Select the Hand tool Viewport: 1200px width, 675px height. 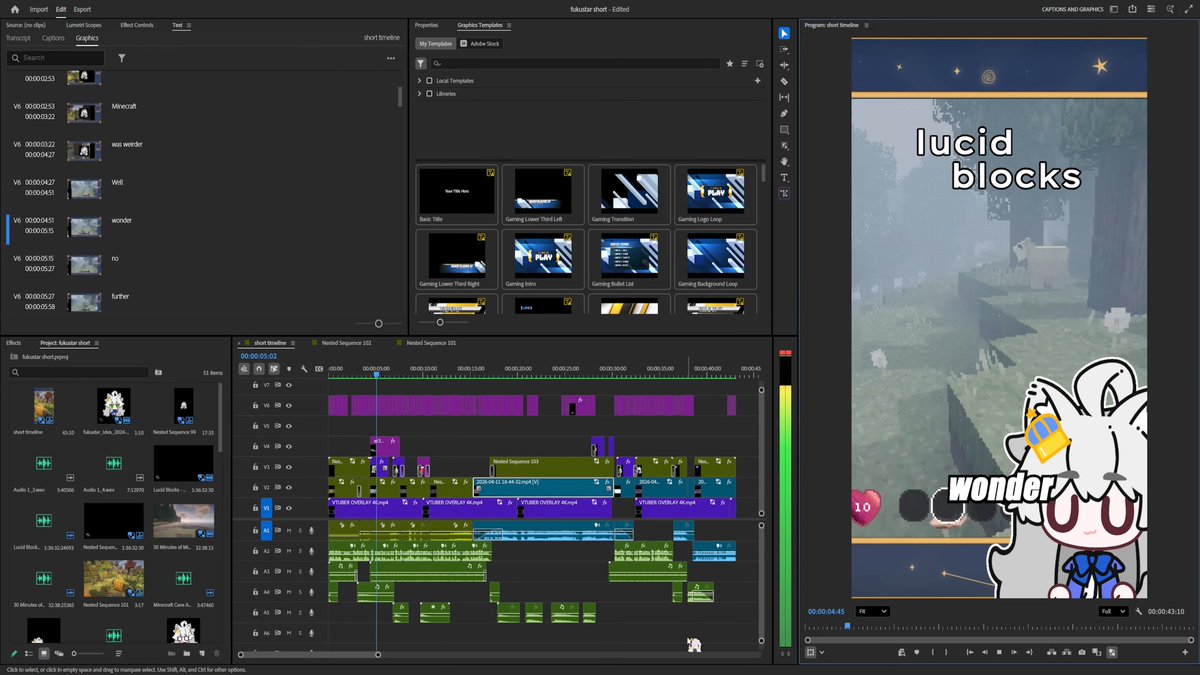[784, 161]
